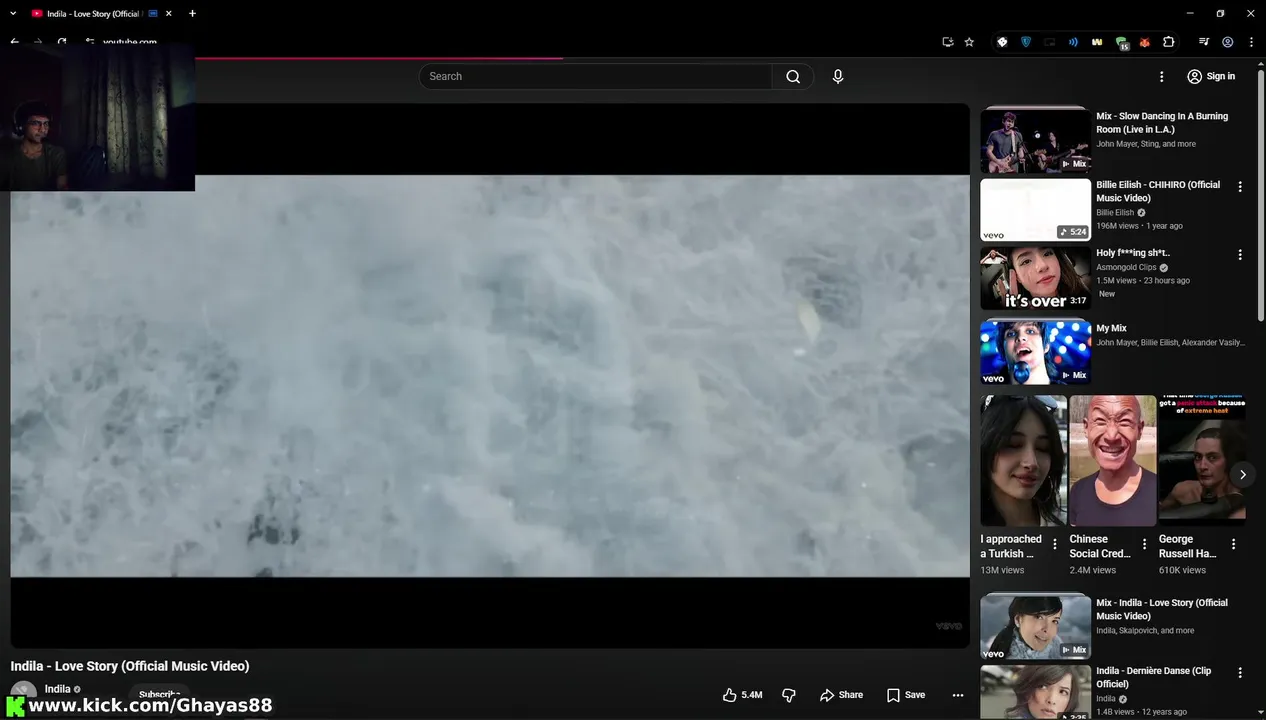Dislike the video with thumbs-down
This screenshot has width=1266, height=720.
pos(788,695)
